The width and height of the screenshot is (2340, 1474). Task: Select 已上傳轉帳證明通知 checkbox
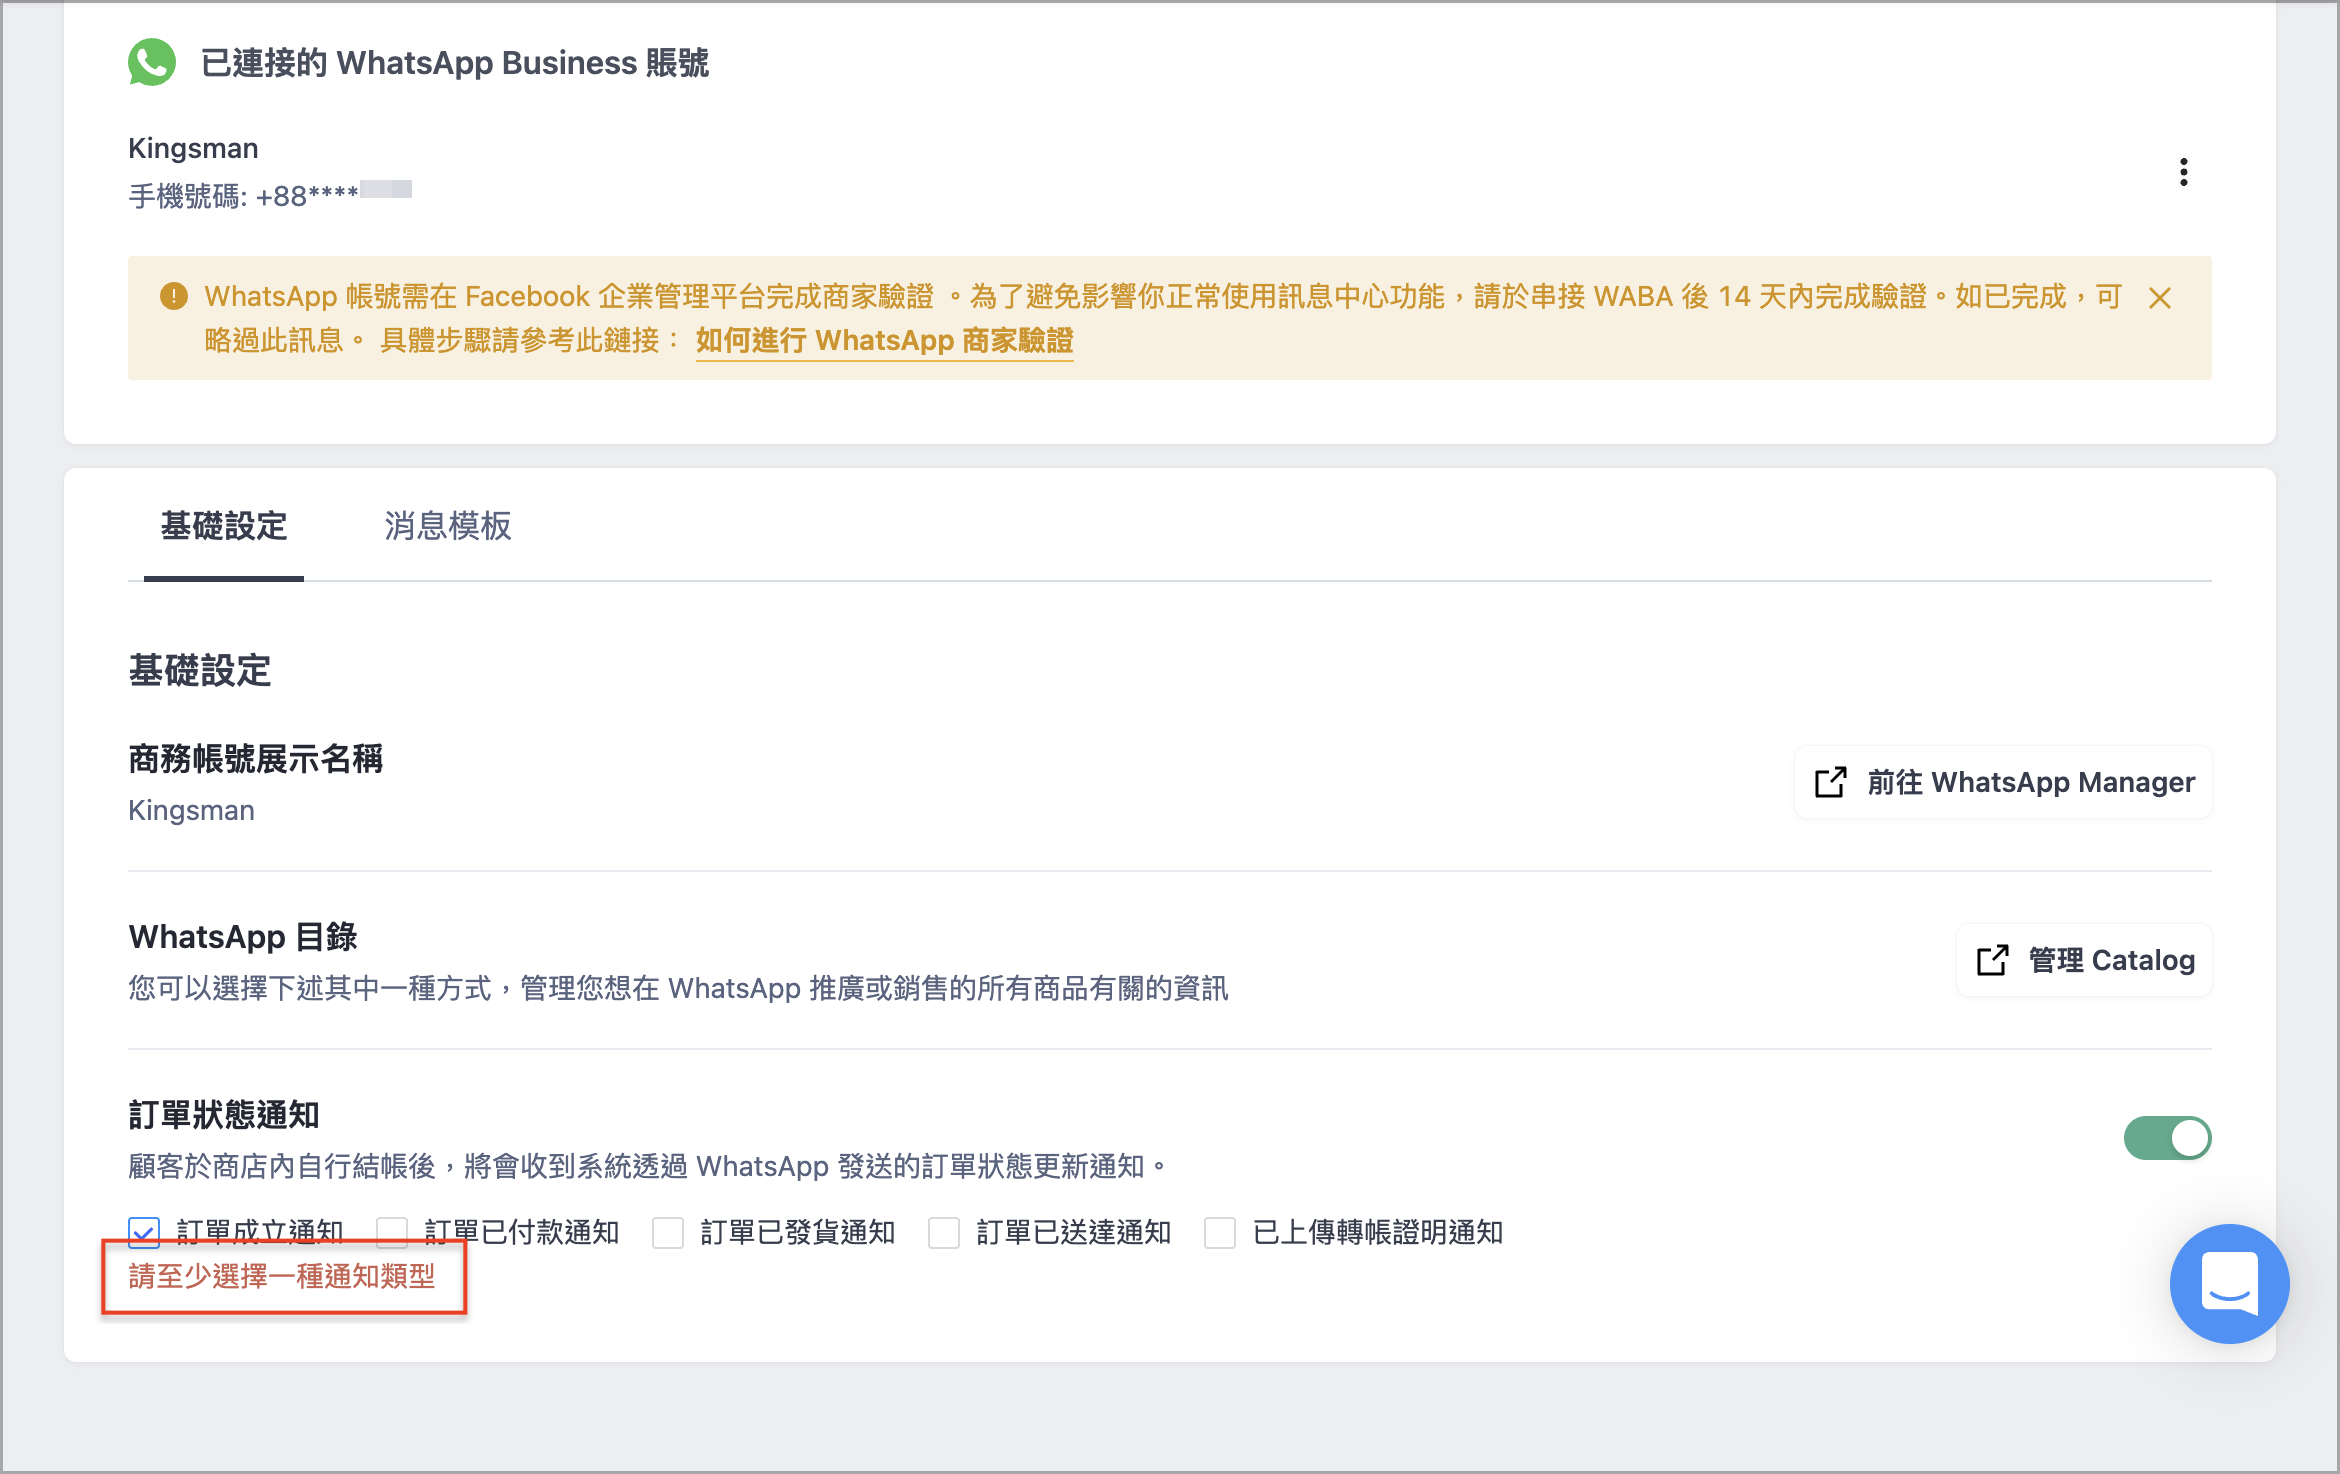pyautogui.click(x=1220, y=1232)
